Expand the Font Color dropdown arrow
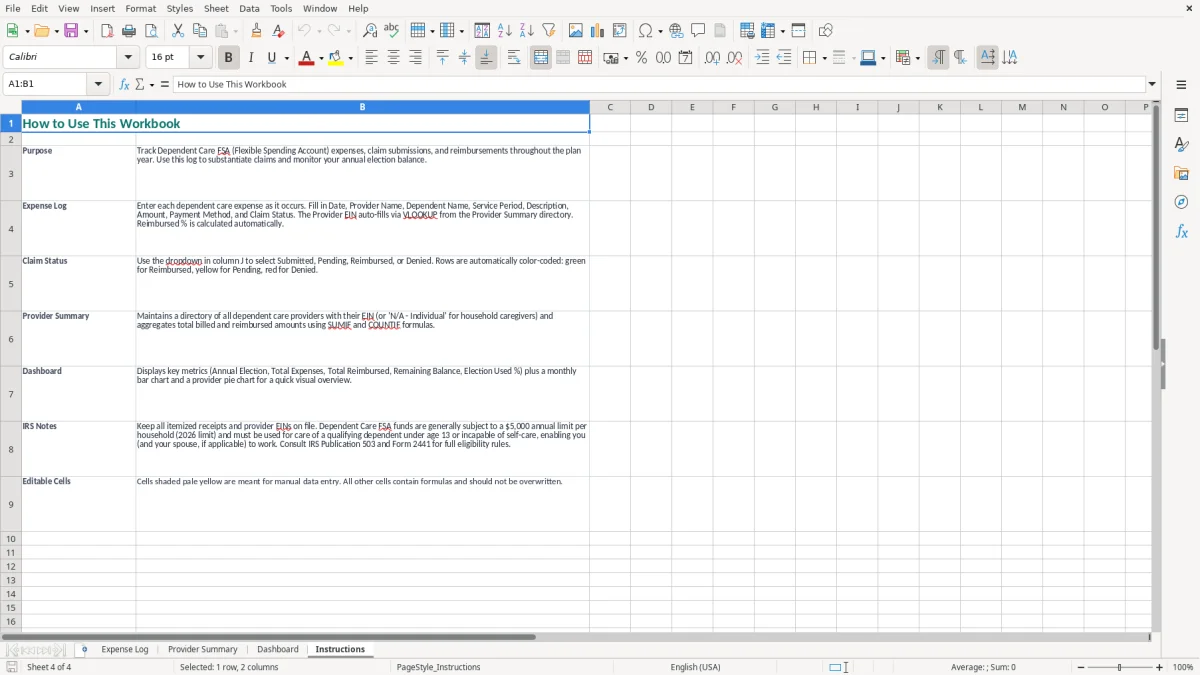Screen dimensions: 1200x675 pyautogui.click(x=321, y=58)
